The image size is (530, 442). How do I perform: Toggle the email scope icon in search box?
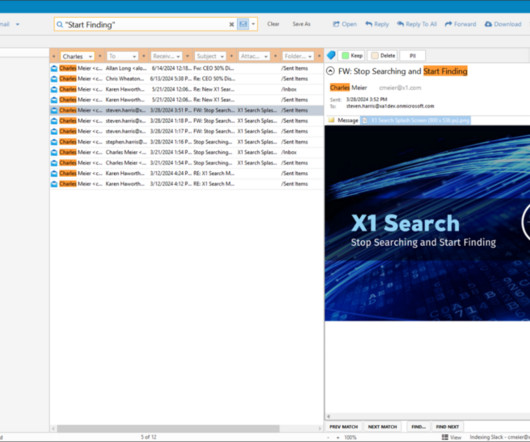243,24
